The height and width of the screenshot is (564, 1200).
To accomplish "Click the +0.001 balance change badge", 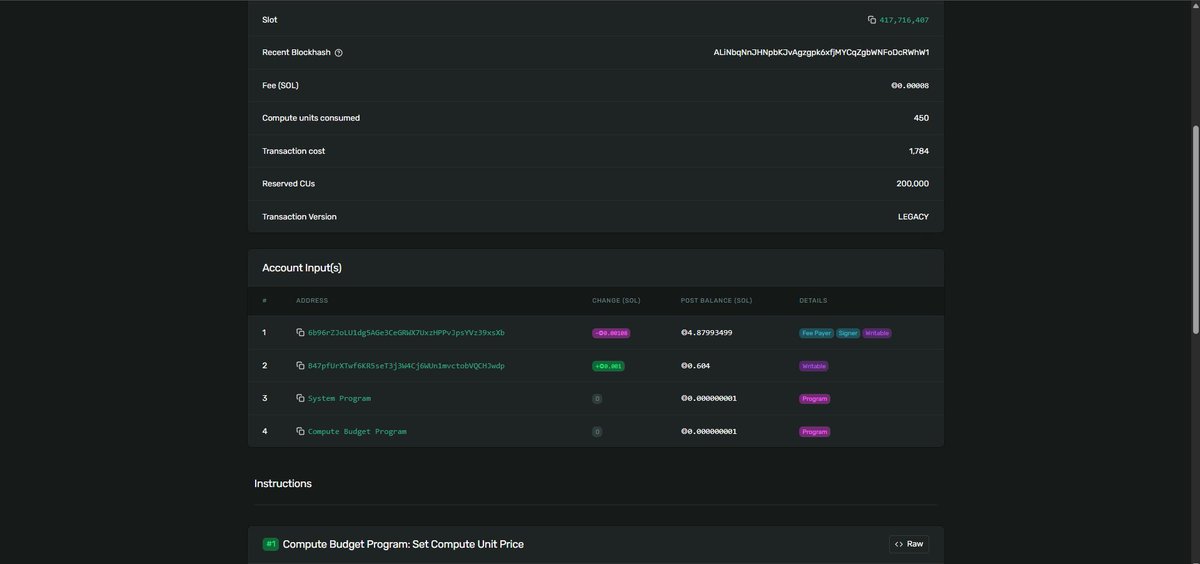I will pyautogui.click(x=608, y=366).
